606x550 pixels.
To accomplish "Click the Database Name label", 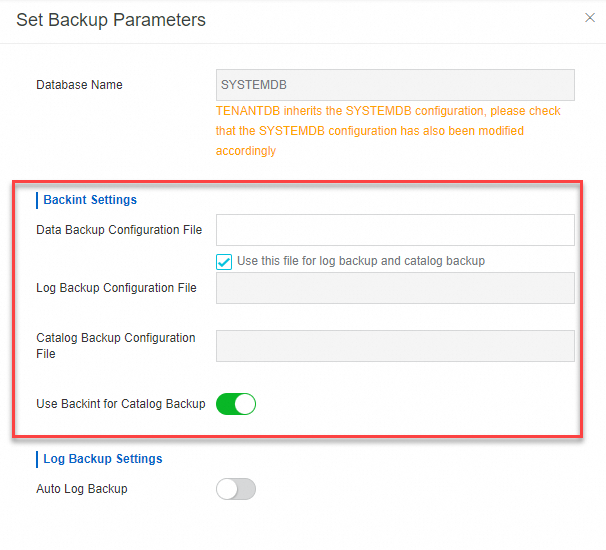I will click(79, 85).
